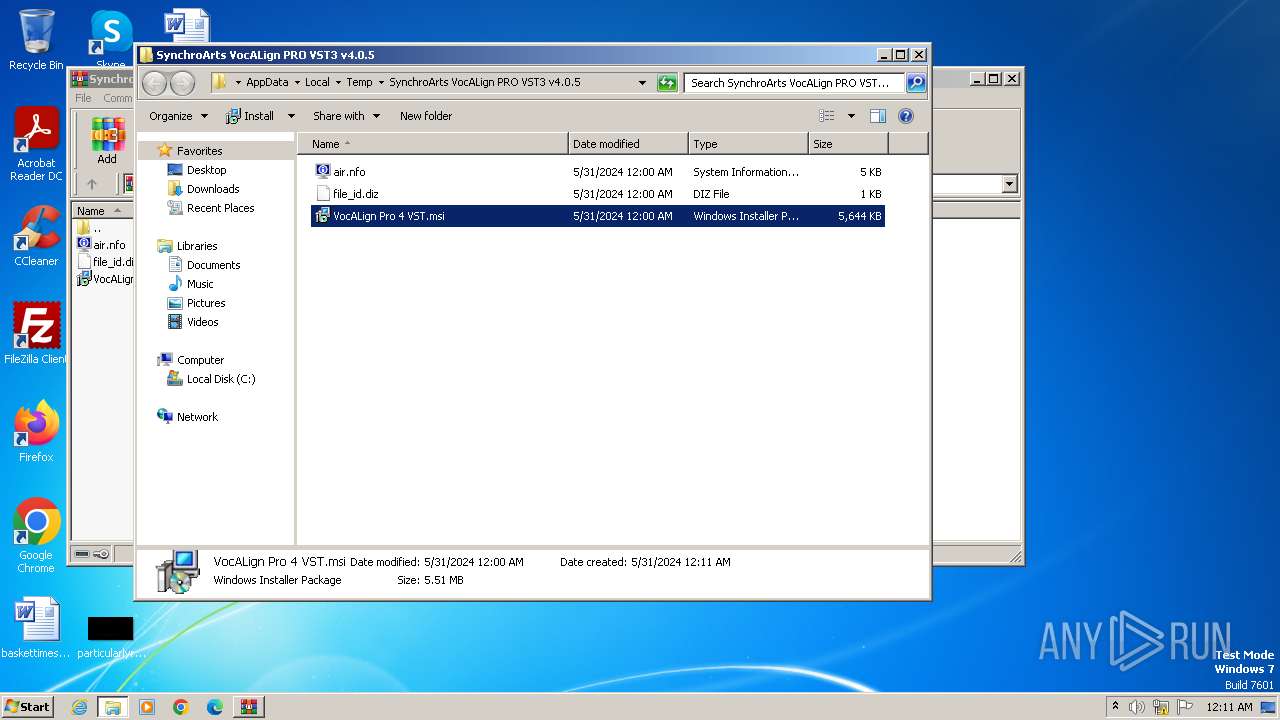Click the New folder button
Viewport: 1280px width, 720px height.
point(426,116)
